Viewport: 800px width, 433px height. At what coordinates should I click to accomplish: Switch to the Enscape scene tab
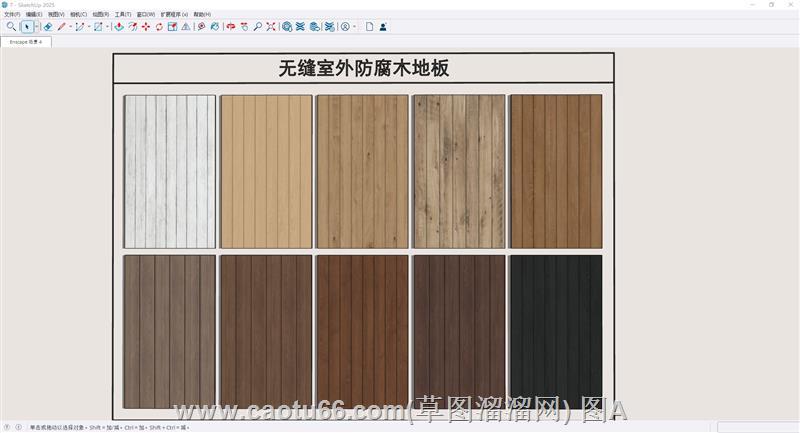click(26, 42)
